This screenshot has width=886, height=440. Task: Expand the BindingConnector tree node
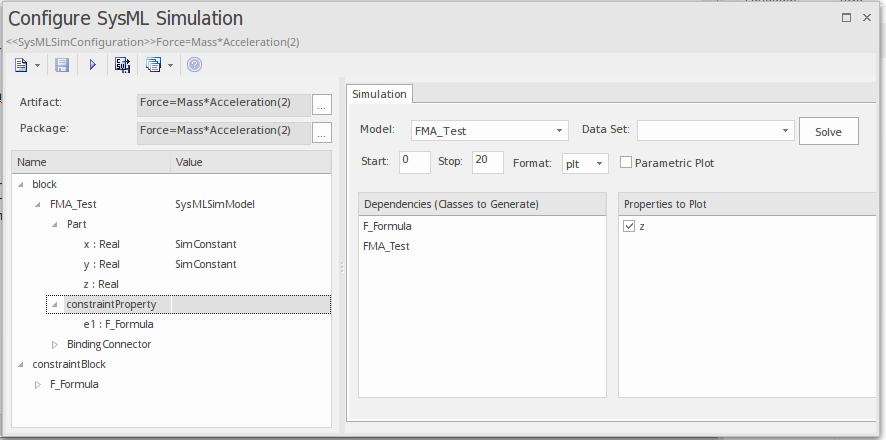55,344
